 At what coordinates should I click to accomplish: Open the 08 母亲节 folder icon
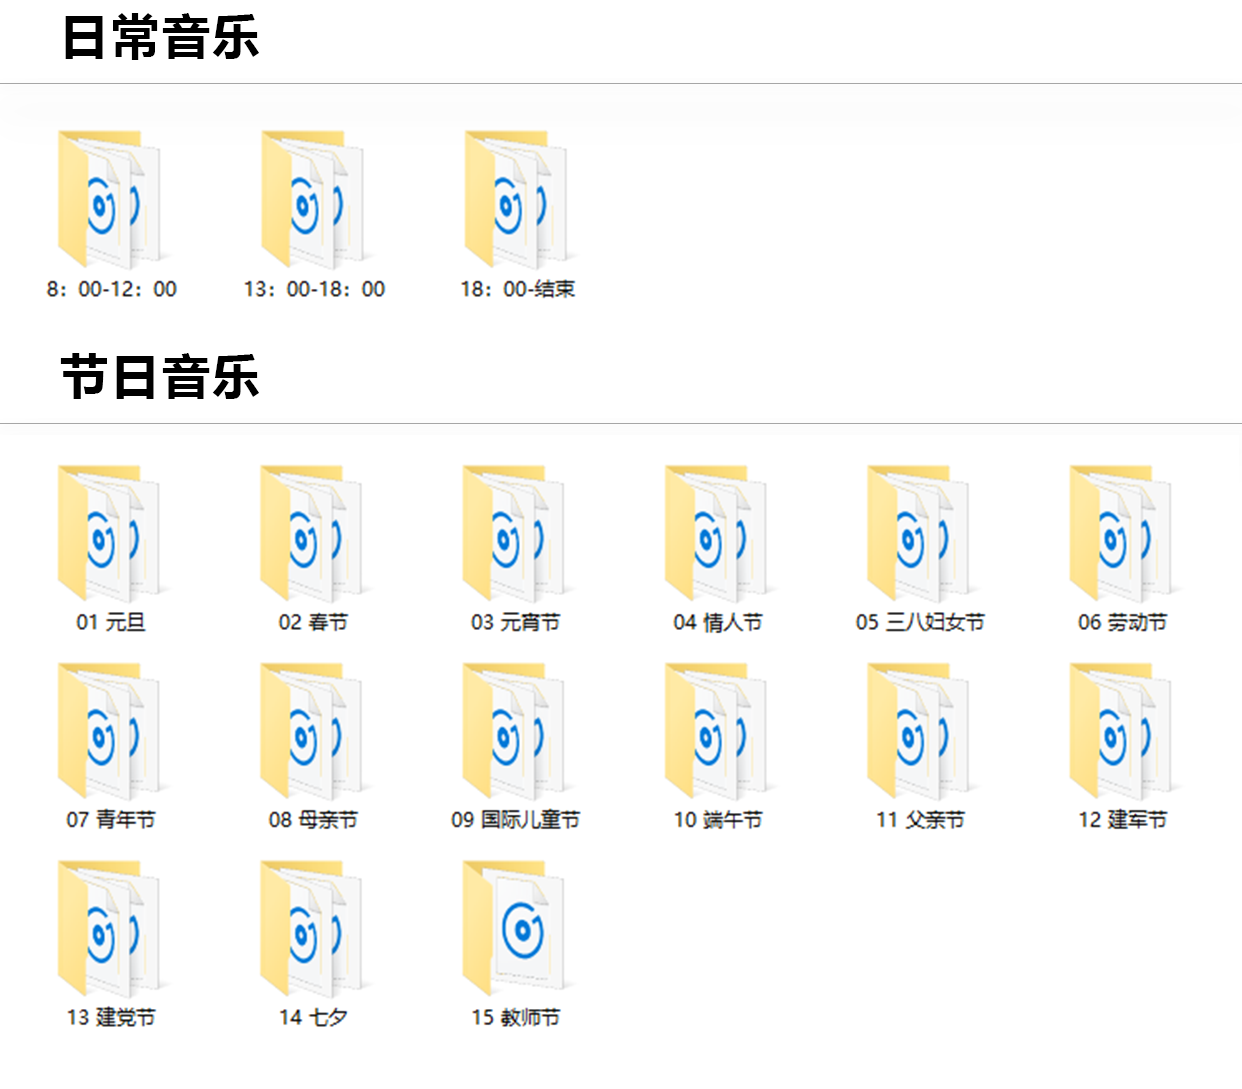[x=313, y=732]
